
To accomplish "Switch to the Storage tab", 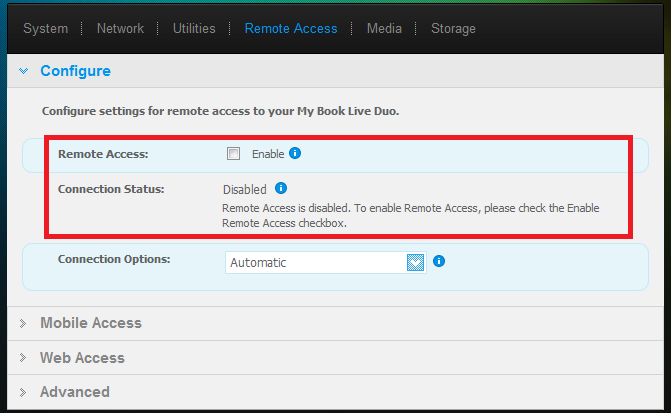I will 453,28.
